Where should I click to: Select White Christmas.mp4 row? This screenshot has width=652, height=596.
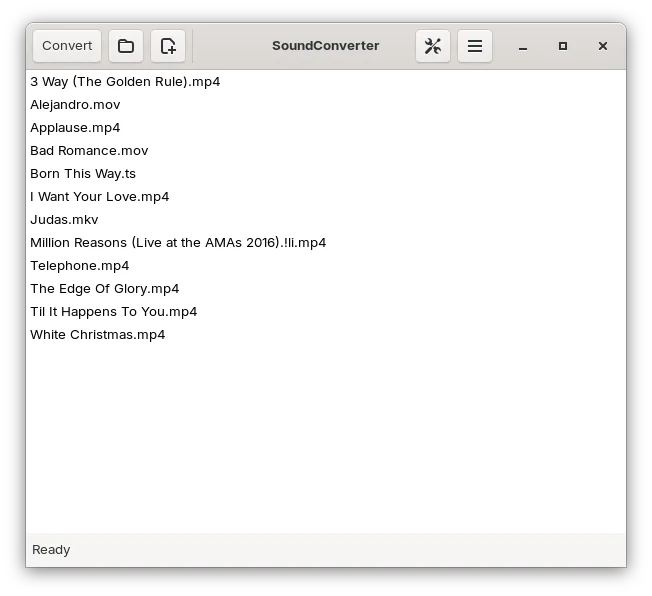pos(98,335)
